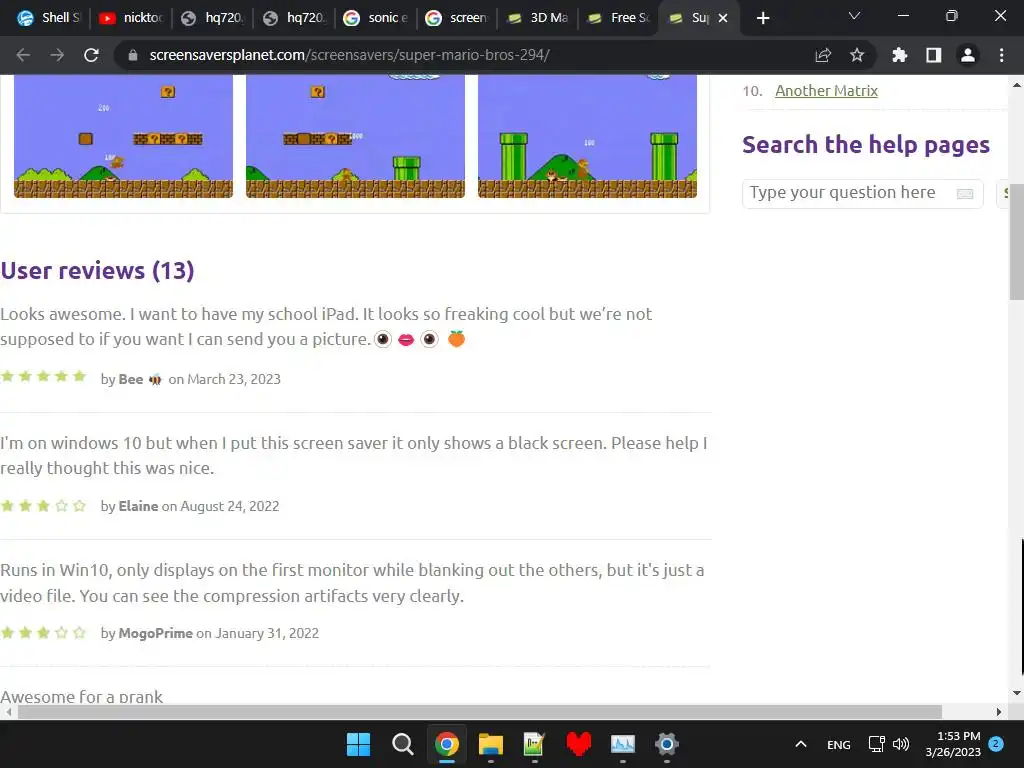Click keyboard icon in search field

click(x=965, y=194)
